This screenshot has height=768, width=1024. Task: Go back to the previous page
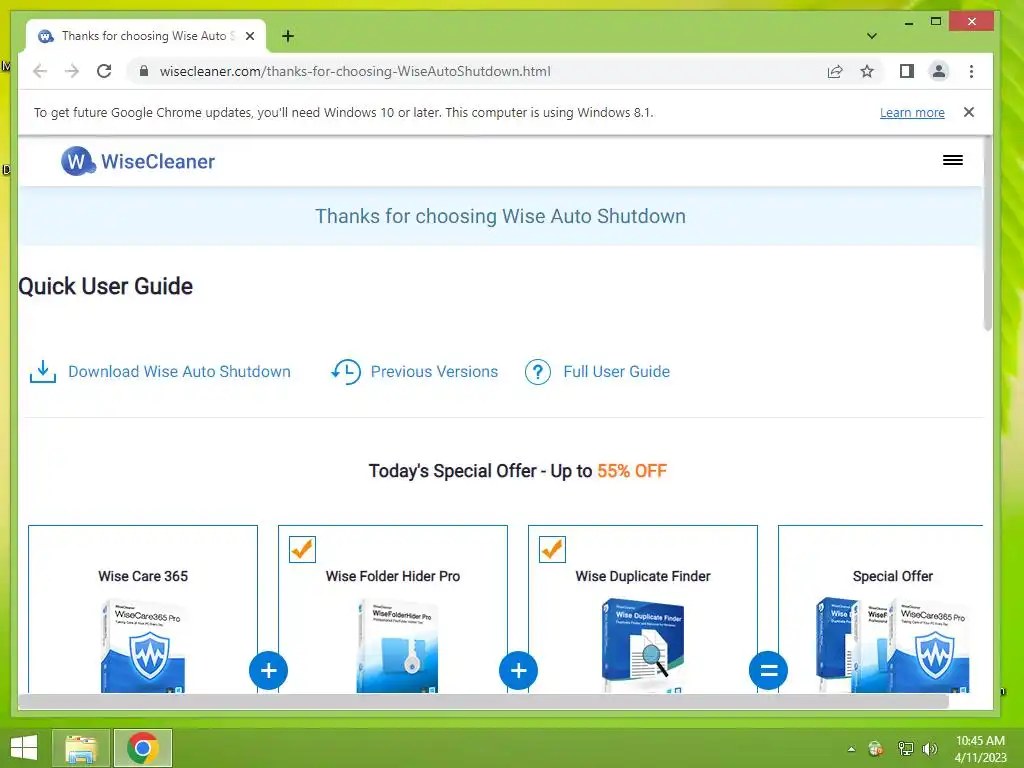pos(40,71)
